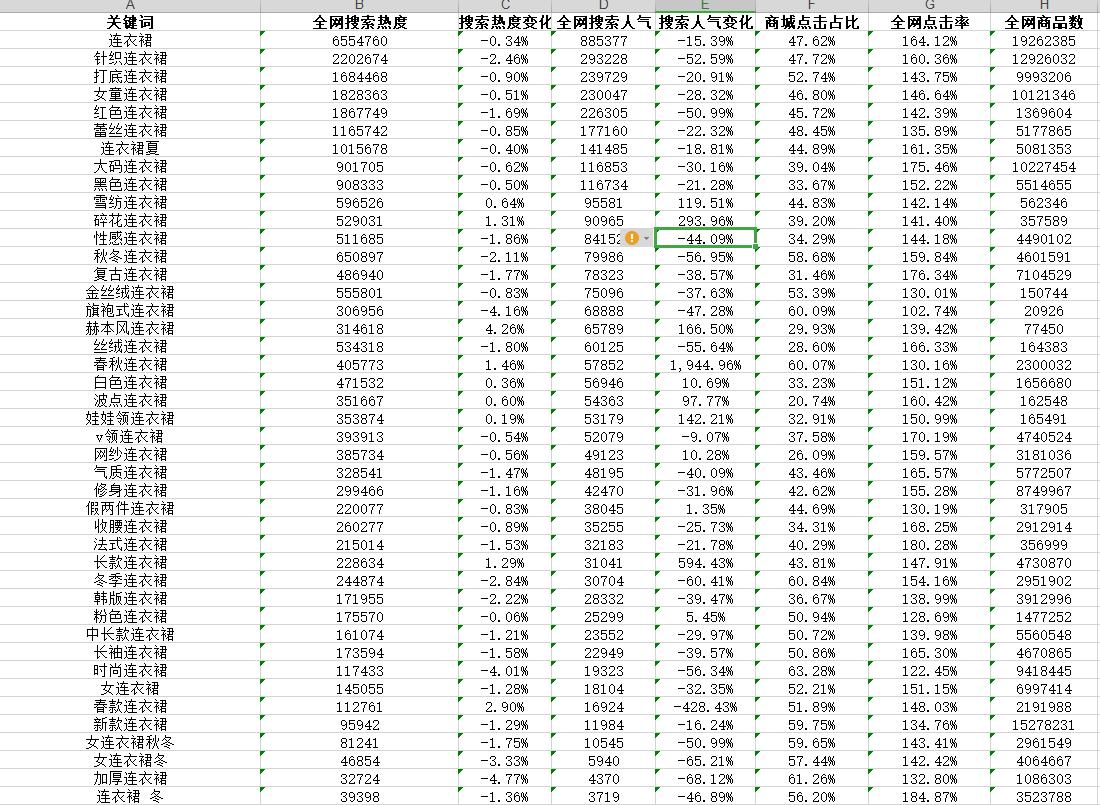This screenshot has width=1100, height=805.
Task: Select the cell 旗袍式连衣裙
Action: point(130,311)
